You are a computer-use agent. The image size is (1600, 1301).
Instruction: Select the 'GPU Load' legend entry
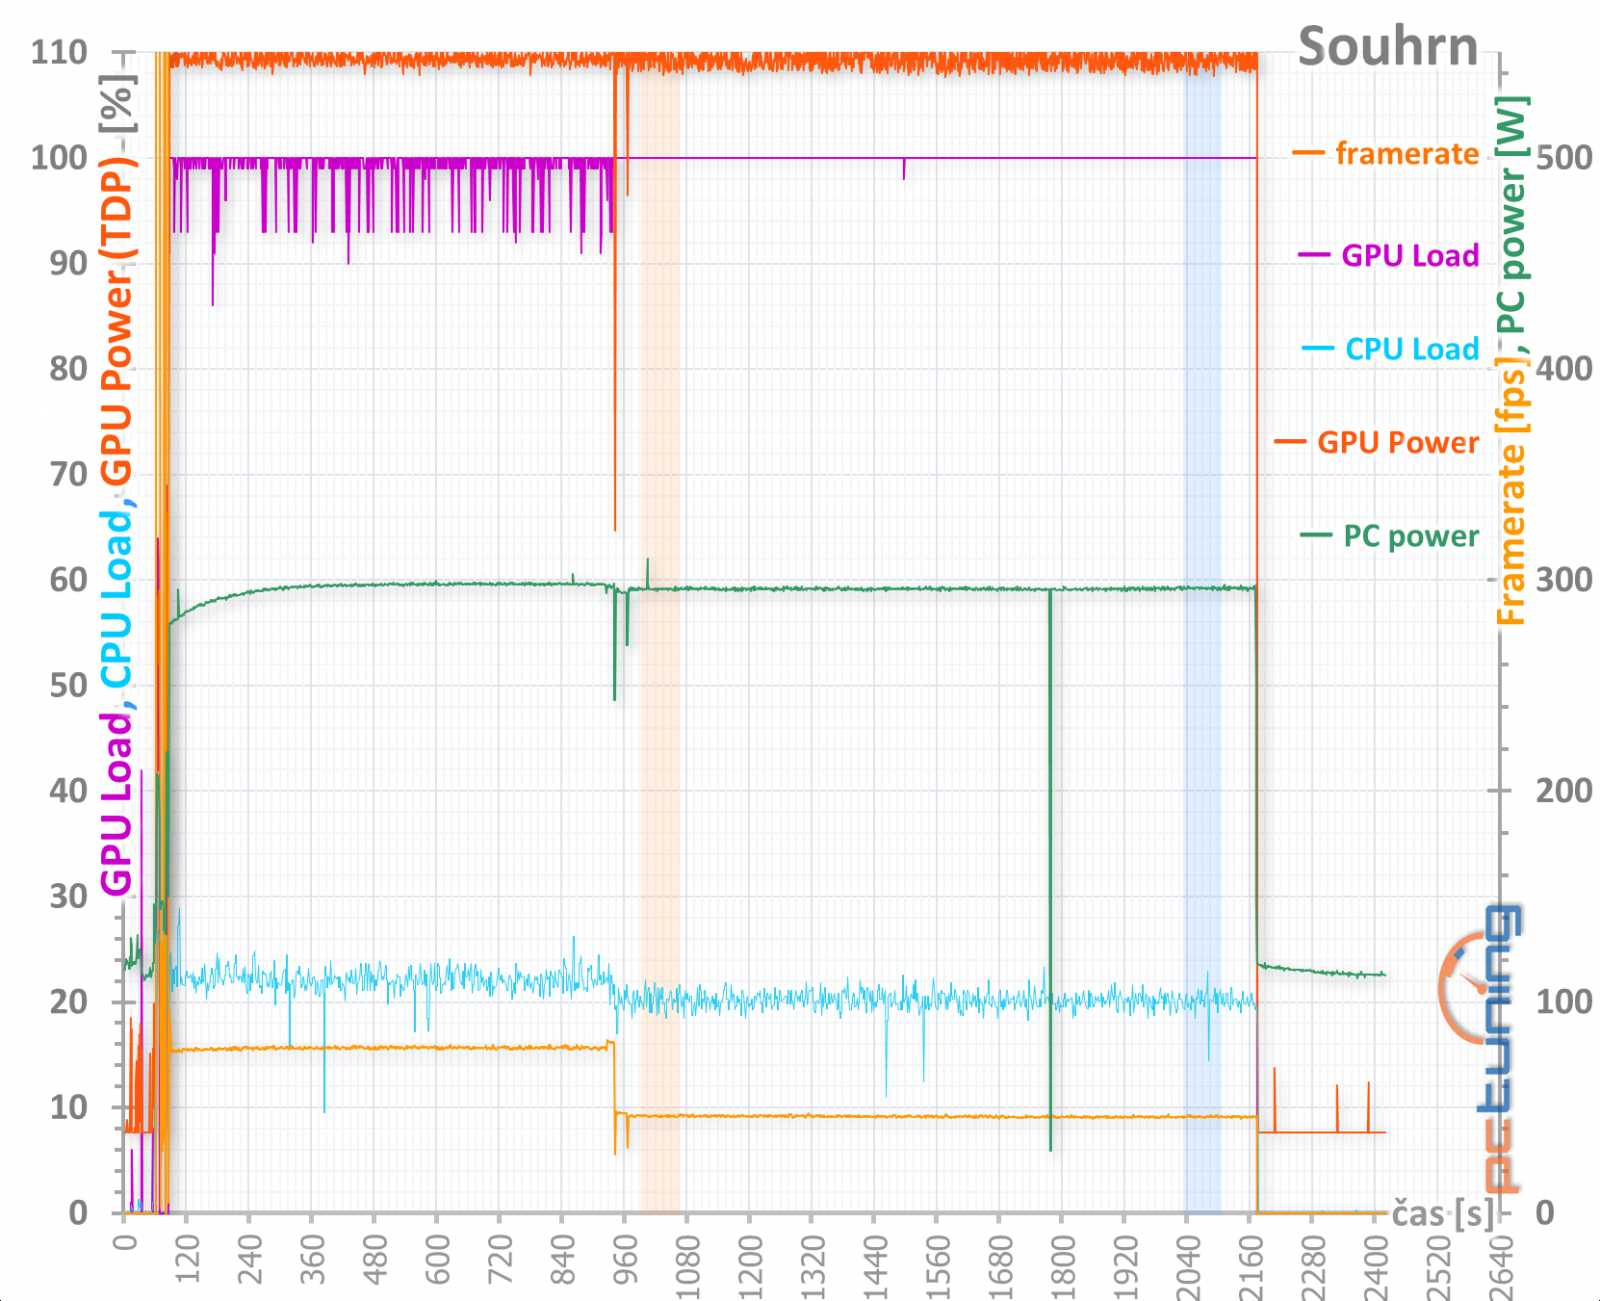click(1410, 256)
